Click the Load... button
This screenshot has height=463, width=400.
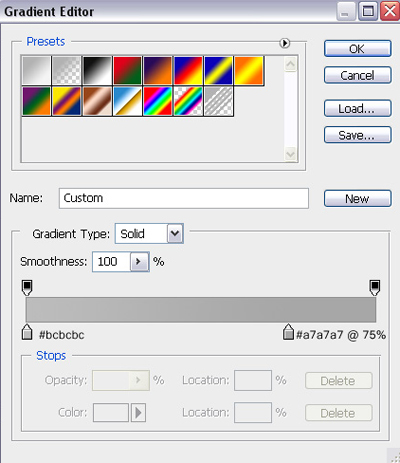tap(357, 108)
